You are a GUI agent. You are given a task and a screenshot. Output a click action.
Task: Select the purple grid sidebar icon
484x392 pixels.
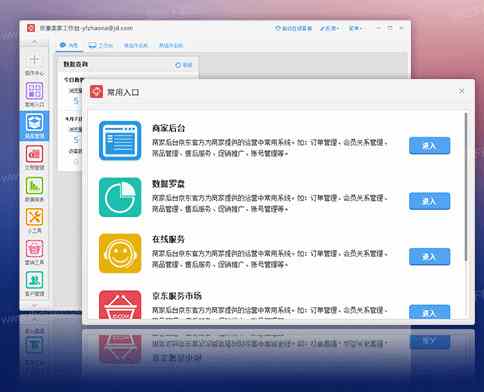(x=34, y=91)
